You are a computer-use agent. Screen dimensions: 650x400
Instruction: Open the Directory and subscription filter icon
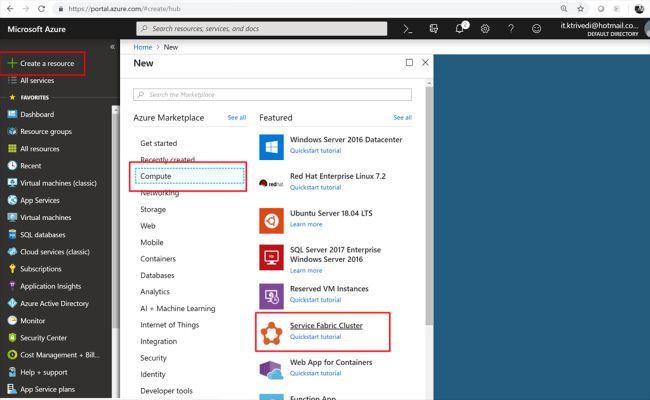click(434, 29)
